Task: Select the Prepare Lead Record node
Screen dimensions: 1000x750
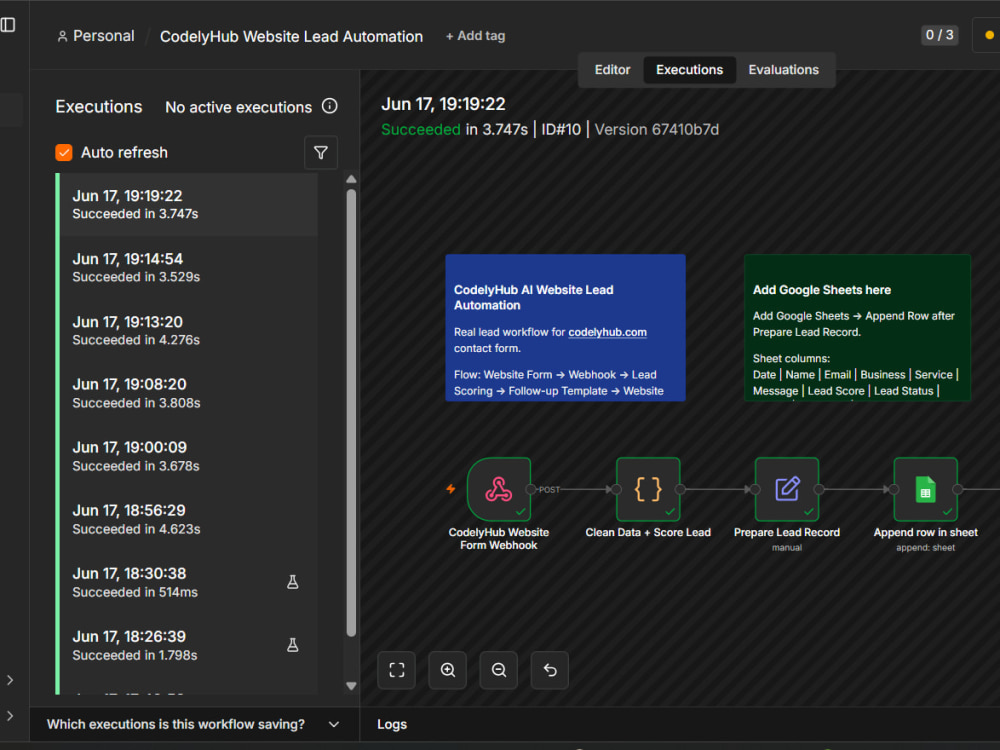Action: click(x=787, y=489)
